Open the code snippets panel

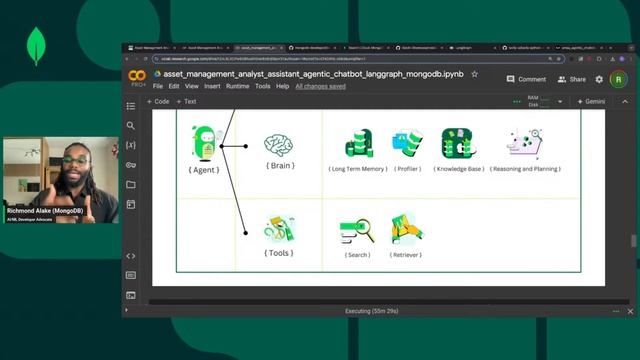[x=131, y=256]
